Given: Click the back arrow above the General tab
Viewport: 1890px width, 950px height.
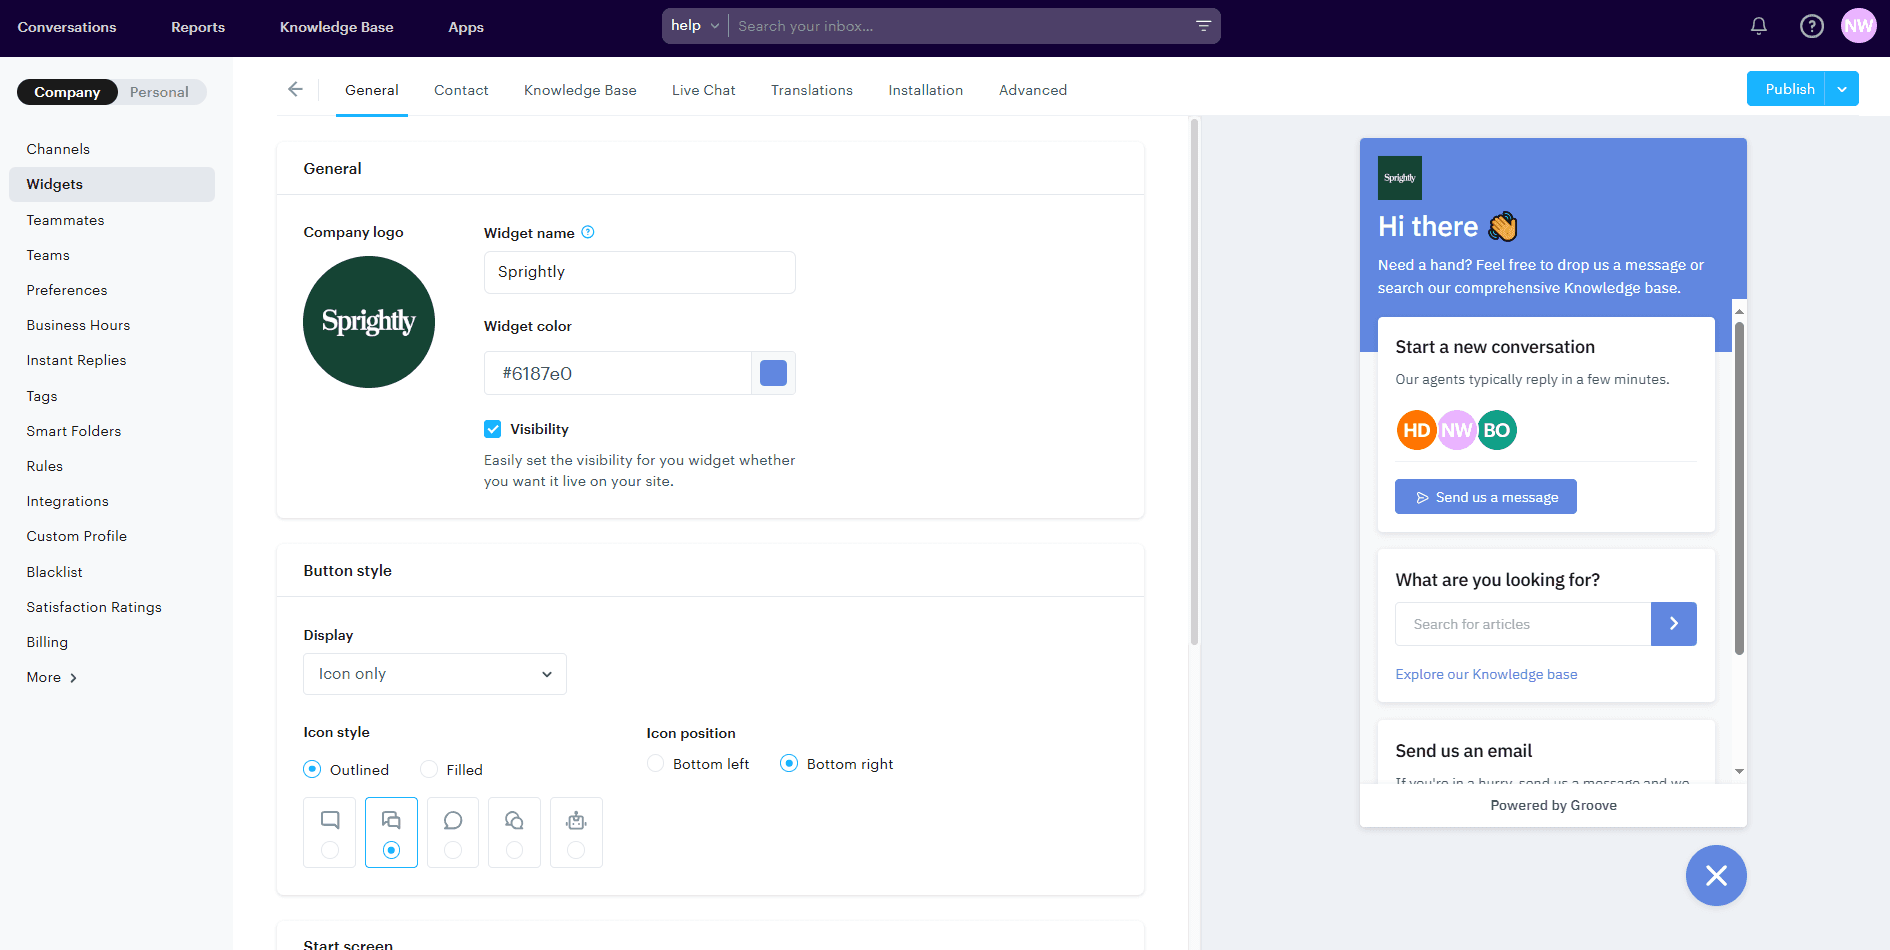Looking at the screenshot, I should pyautogui.click(x=296, y=89).
